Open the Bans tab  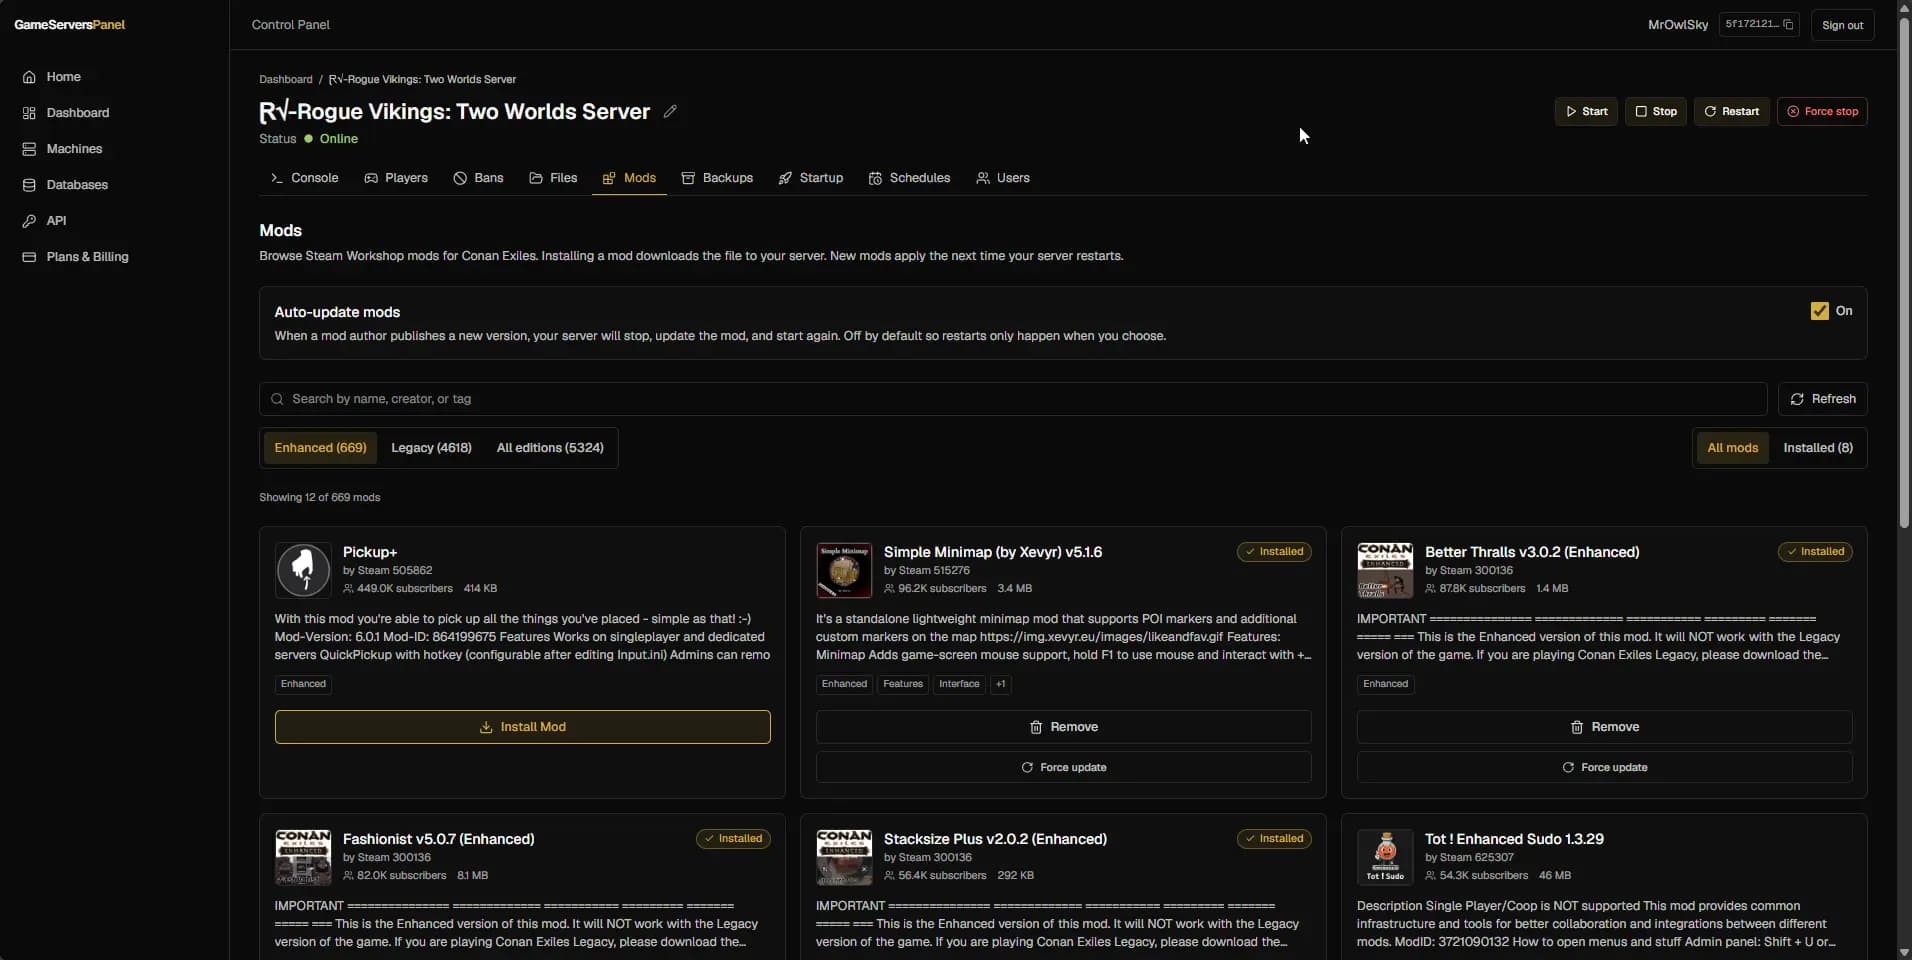(x=478, y=178)
